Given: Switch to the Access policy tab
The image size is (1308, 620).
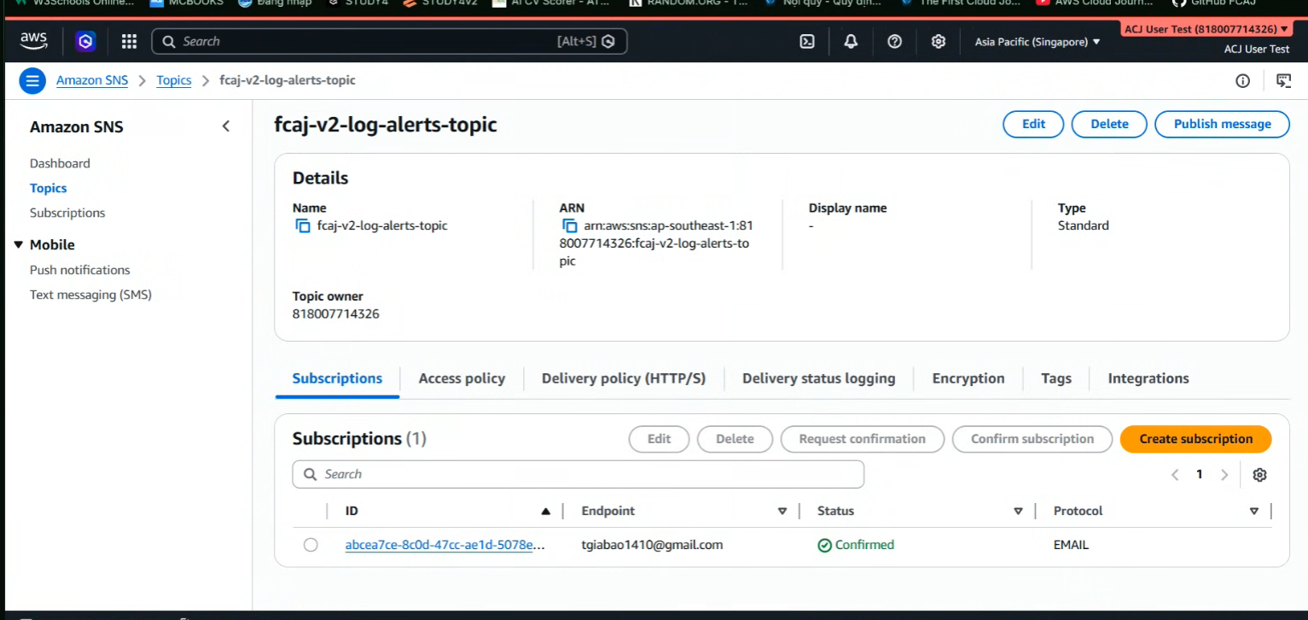Looking at the screenshot, I should tap(462, 379).
